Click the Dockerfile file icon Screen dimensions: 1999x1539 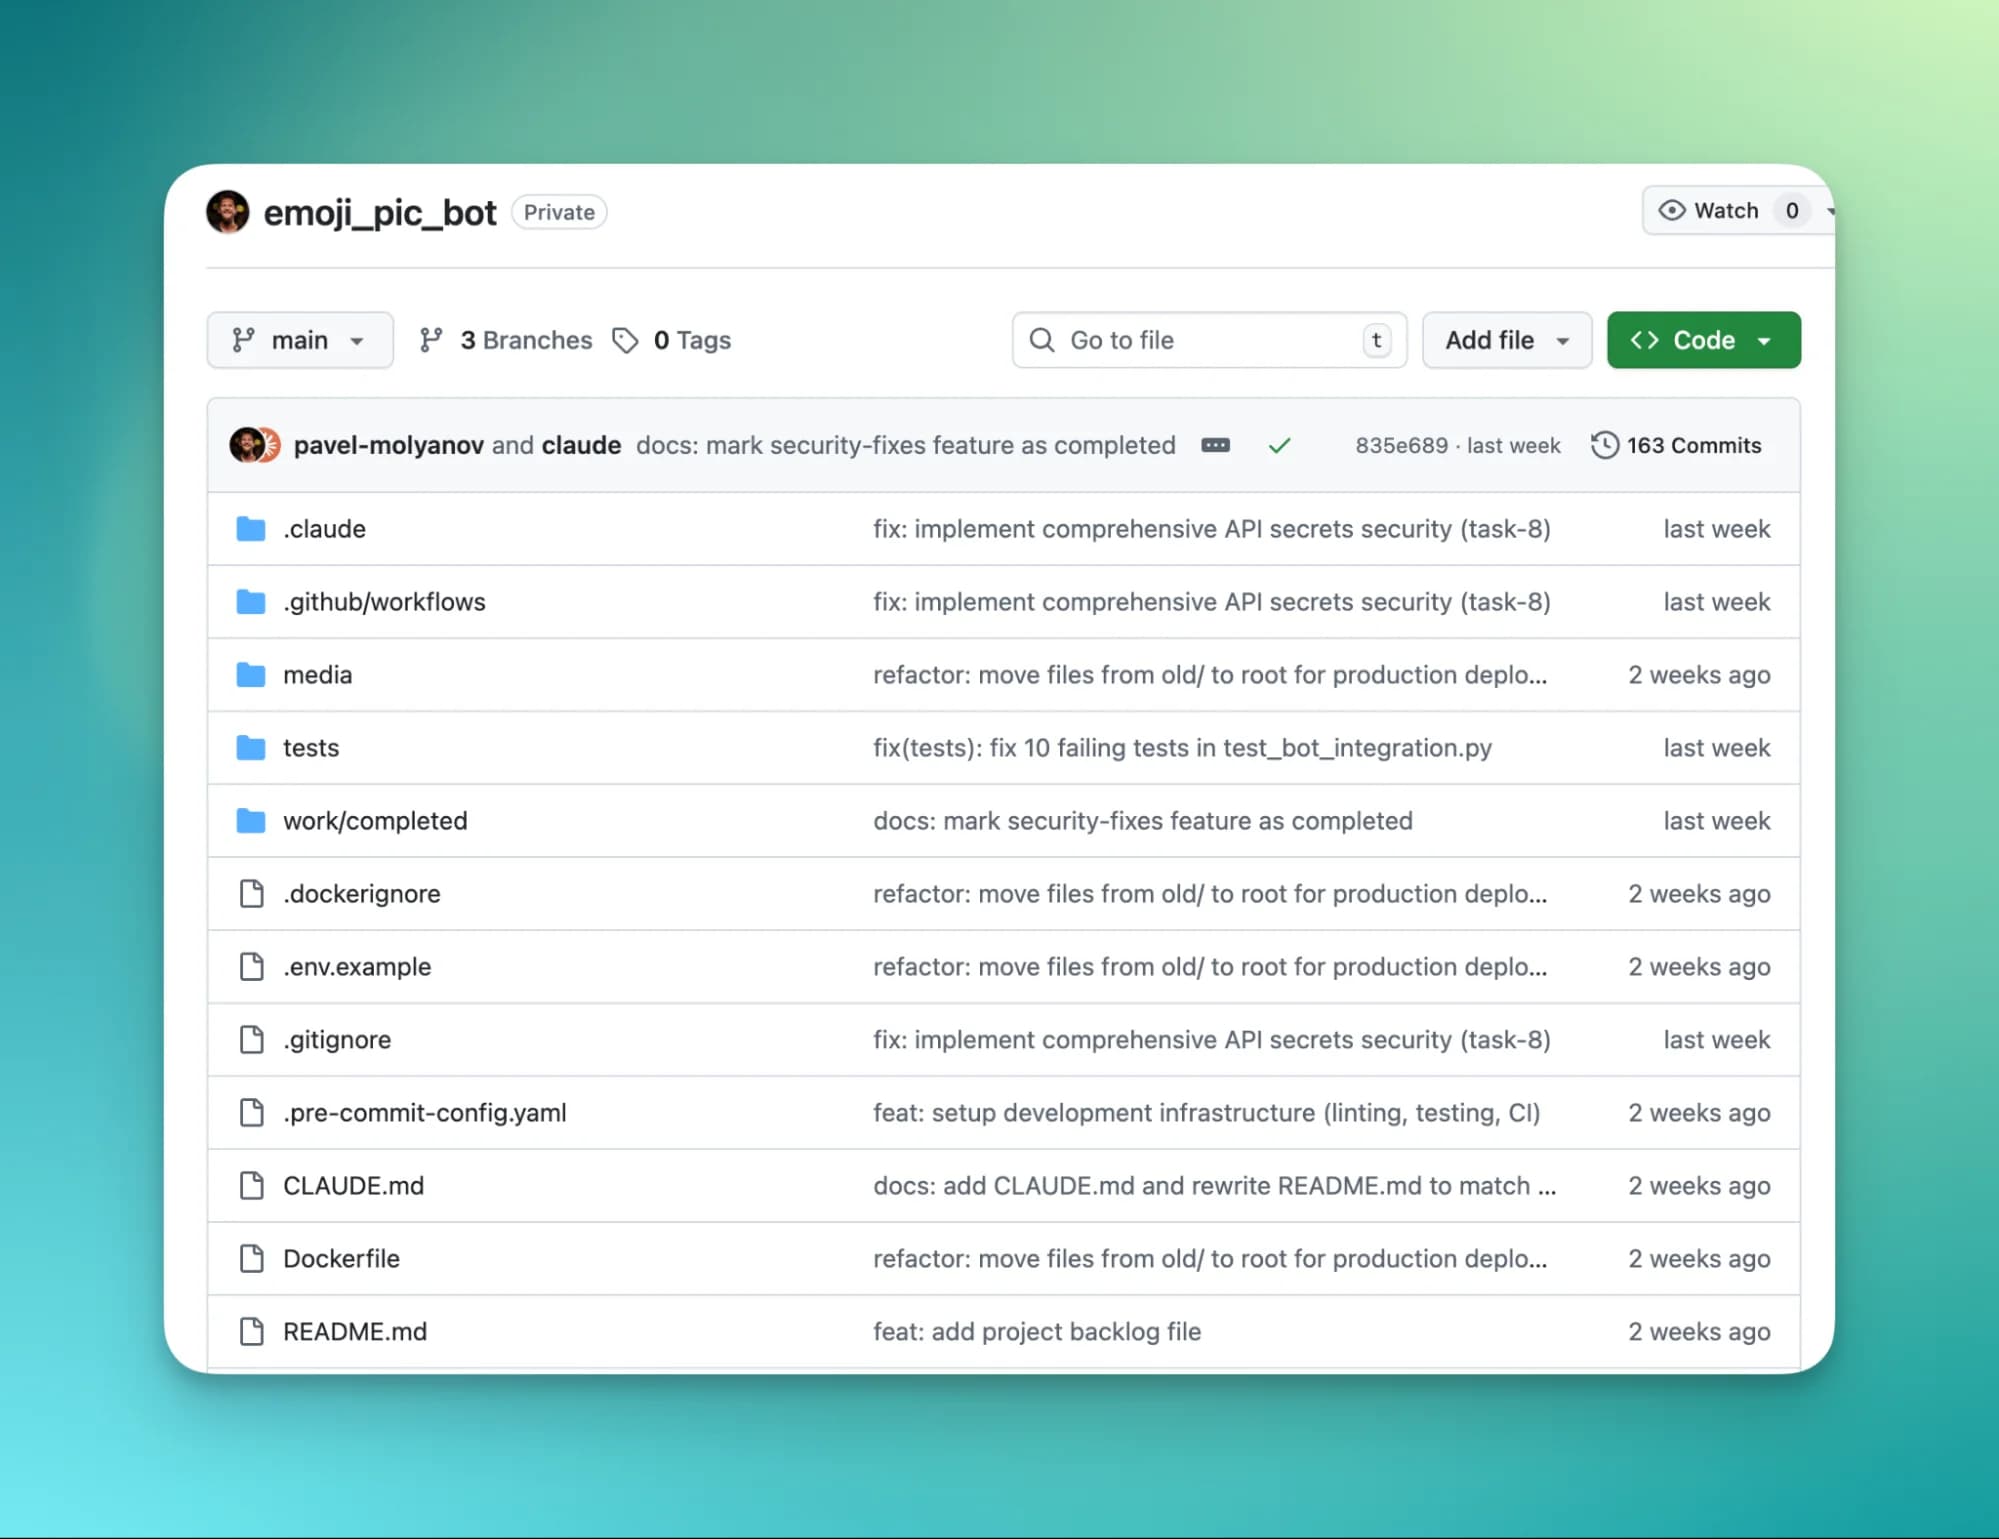(x=252, y=1259)
